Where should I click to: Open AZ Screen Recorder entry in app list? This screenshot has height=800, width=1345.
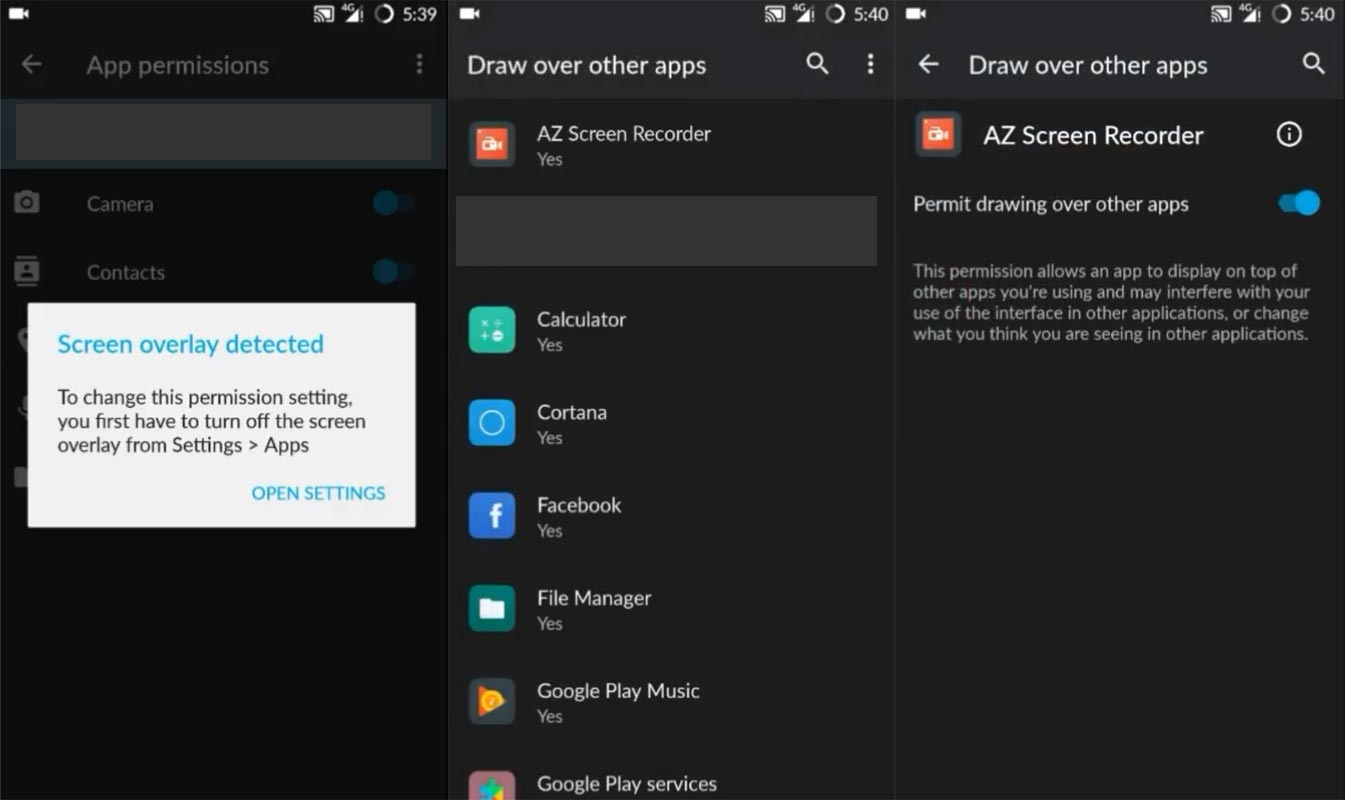[671, 145]
